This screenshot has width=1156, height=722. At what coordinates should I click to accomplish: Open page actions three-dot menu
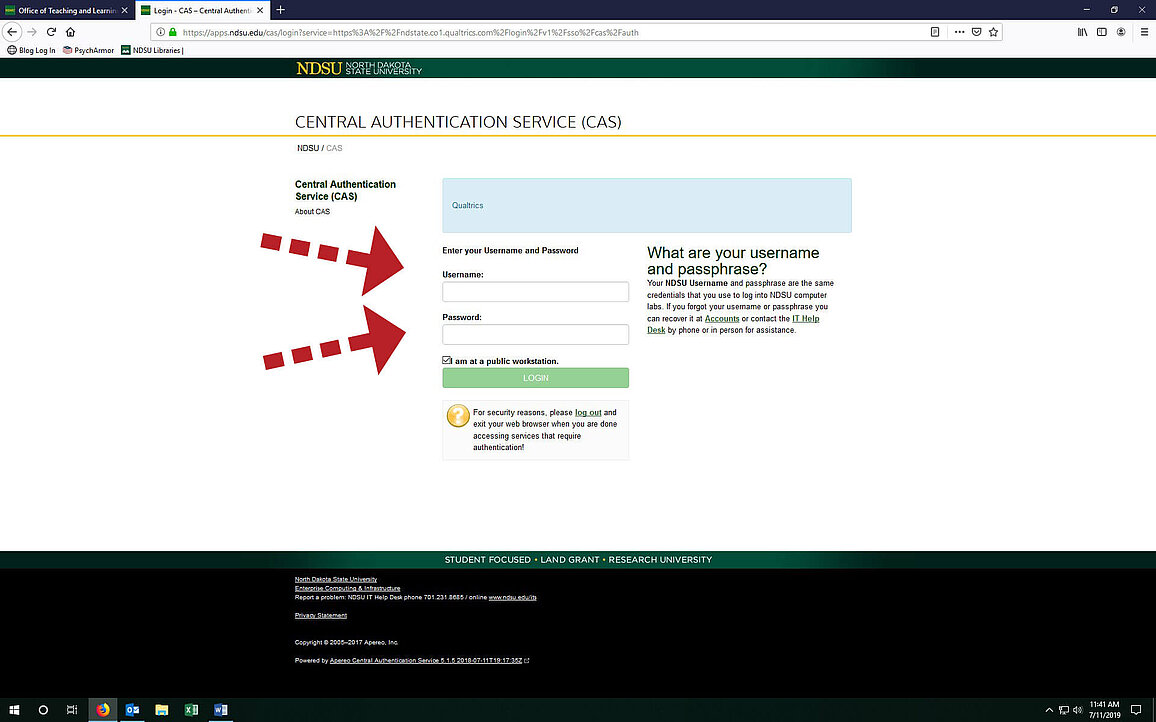[959, 32]
